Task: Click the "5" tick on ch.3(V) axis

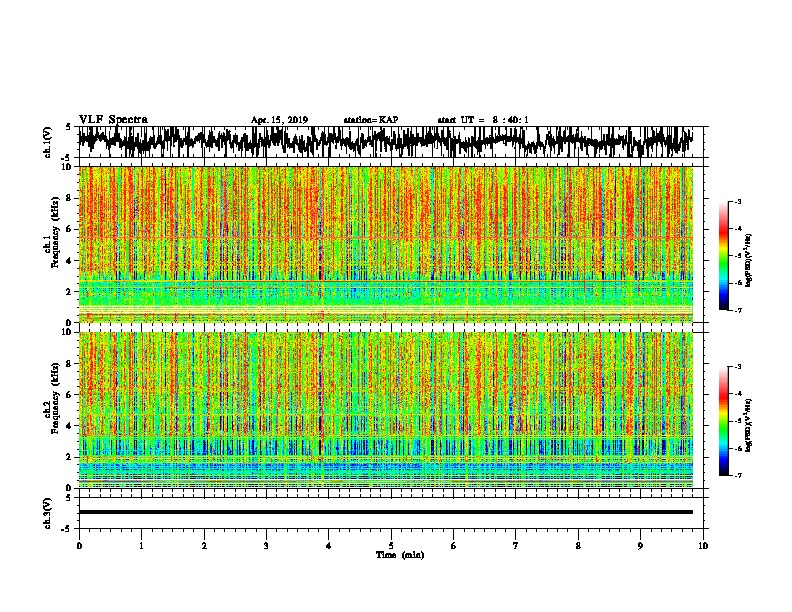Action: [68, 498]
